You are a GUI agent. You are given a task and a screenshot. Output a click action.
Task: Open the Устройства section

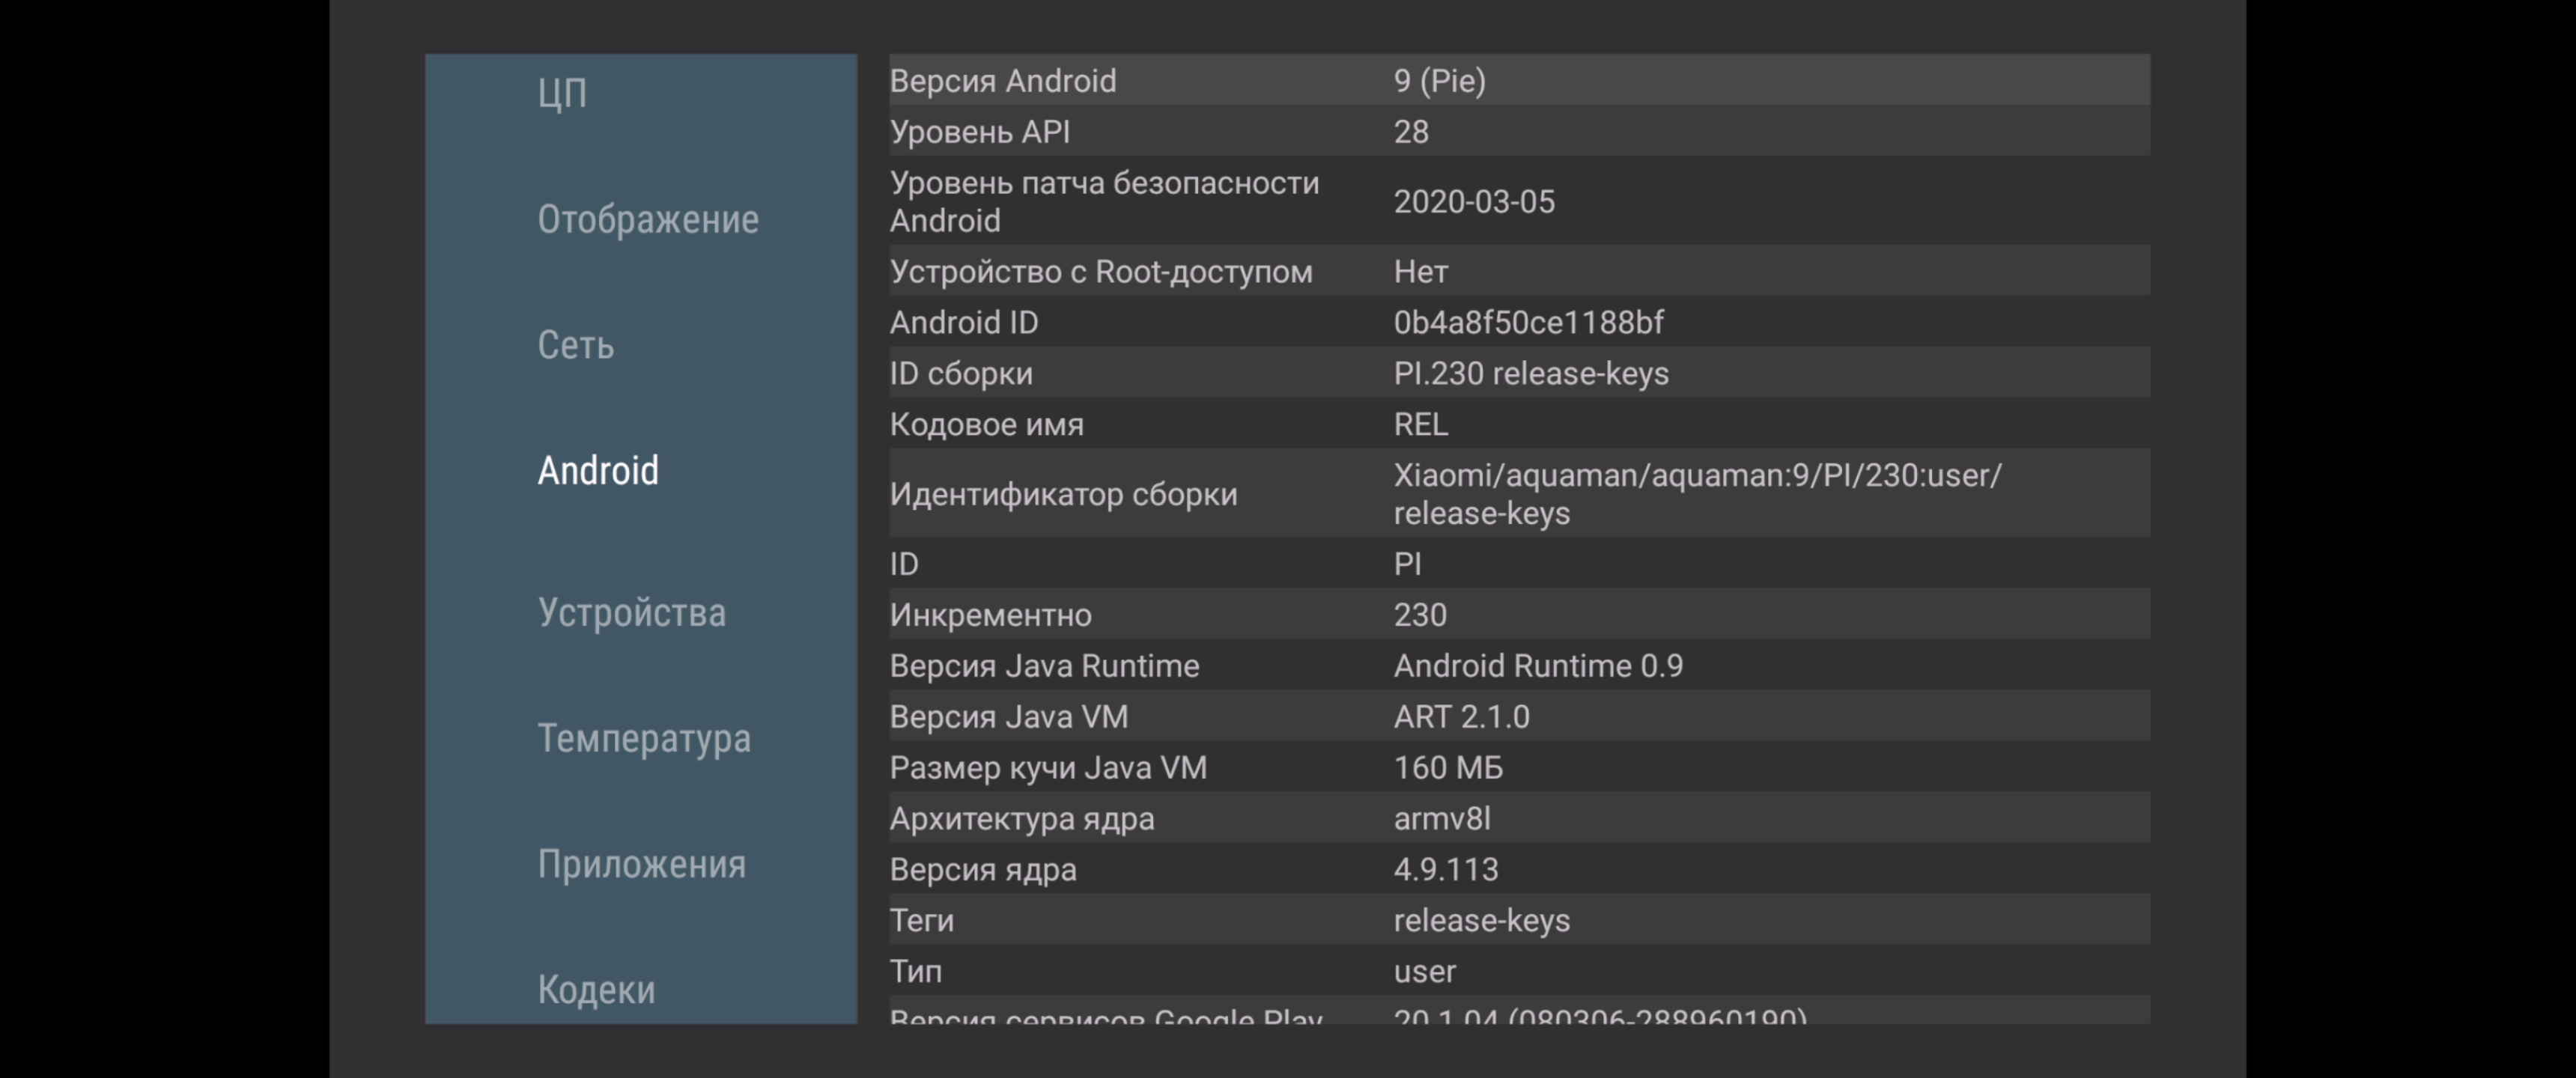631,613
